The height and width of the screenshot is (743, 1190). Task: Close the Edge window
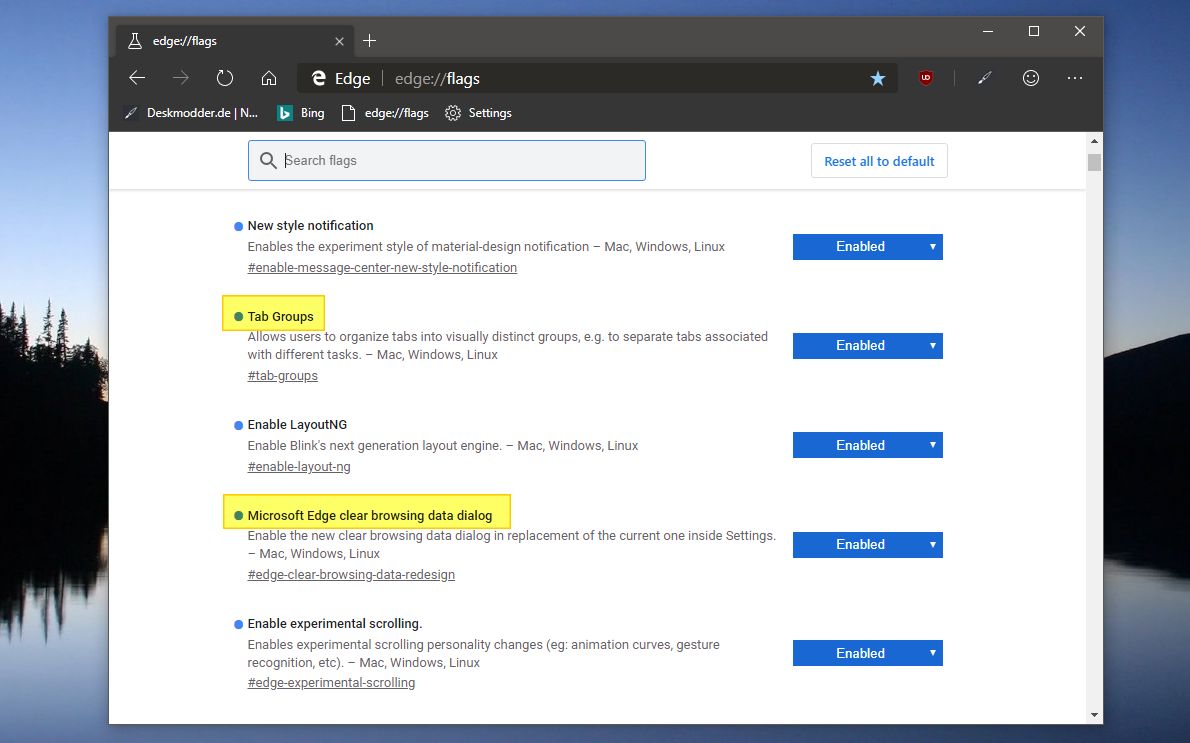point(1080,31)
